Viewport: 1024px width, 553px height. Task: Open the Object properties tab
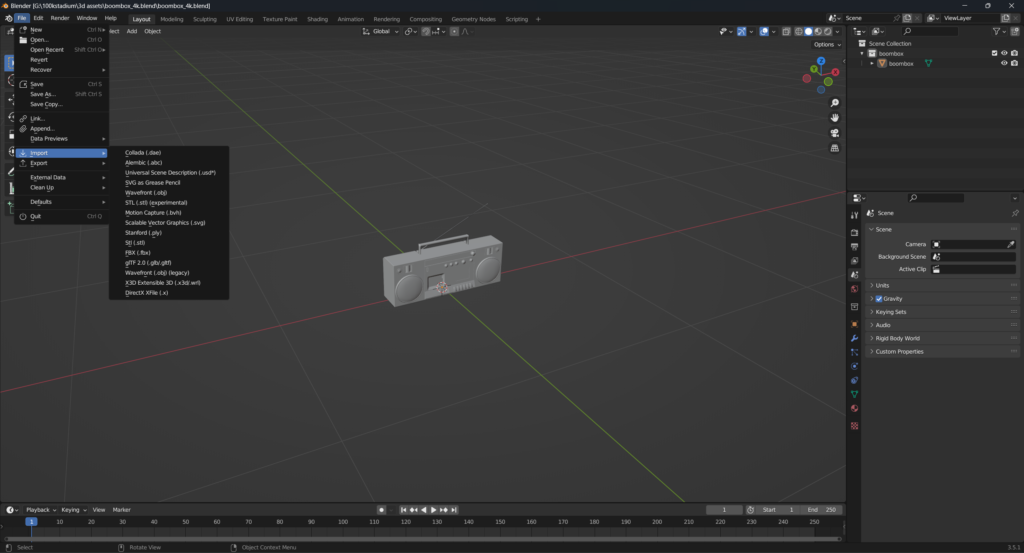(x=854, y=324)
